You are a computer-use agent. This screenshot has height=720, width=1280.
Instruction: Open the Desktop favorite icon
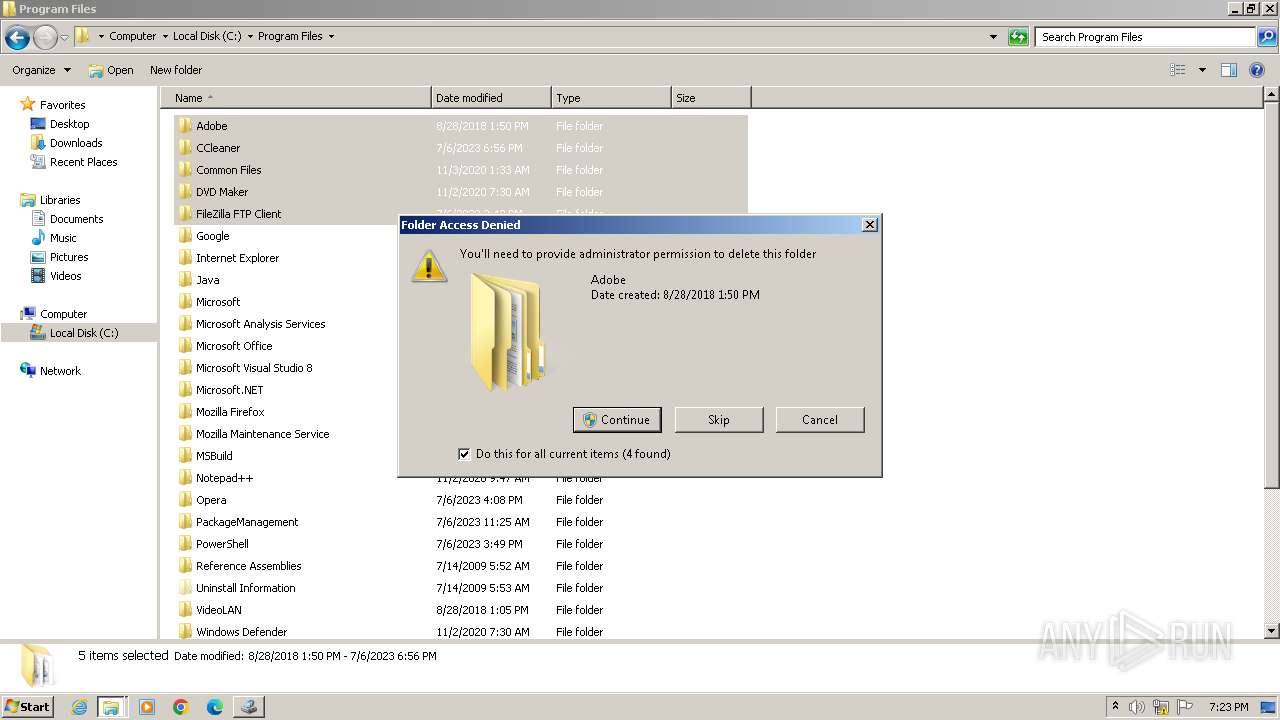tap(38, 124)
